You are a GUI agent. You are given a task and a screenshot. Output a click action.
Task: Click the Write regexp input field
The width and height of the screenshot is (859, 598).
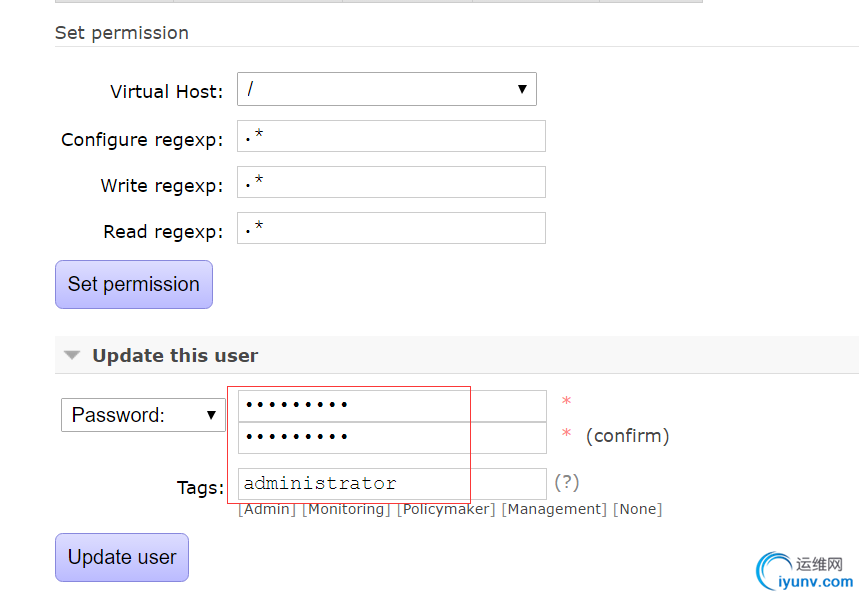tap(391, 182)
